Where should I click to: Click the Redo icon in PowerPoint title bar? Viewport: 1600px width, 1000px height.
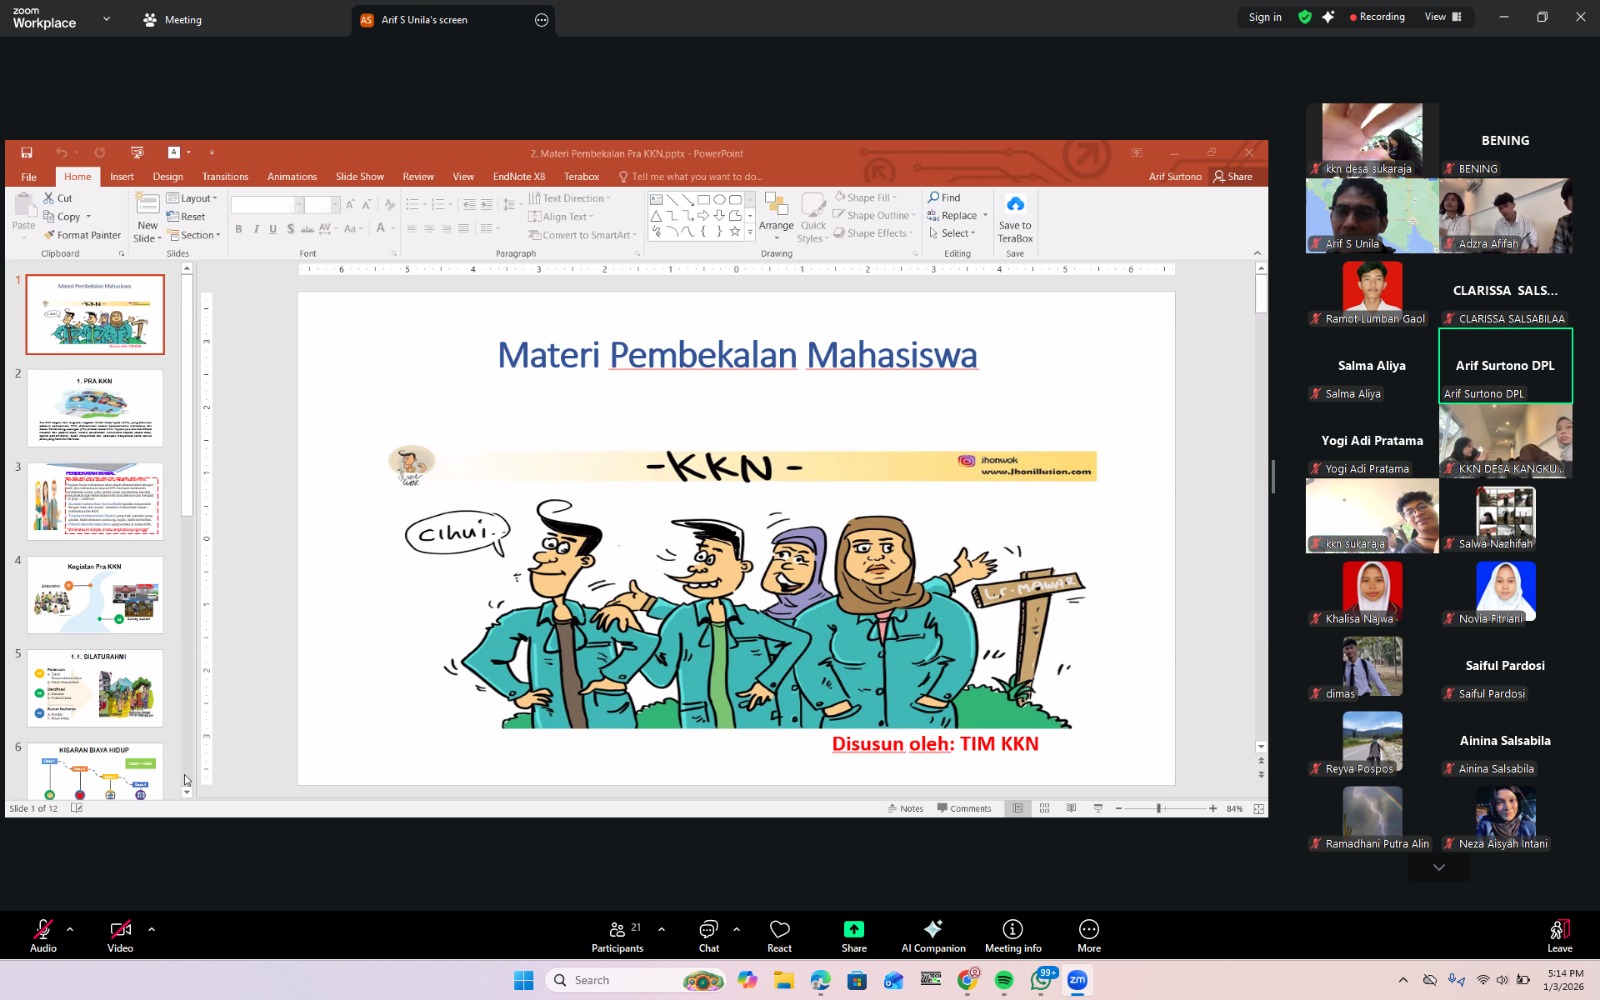click(x=99, y=153)
